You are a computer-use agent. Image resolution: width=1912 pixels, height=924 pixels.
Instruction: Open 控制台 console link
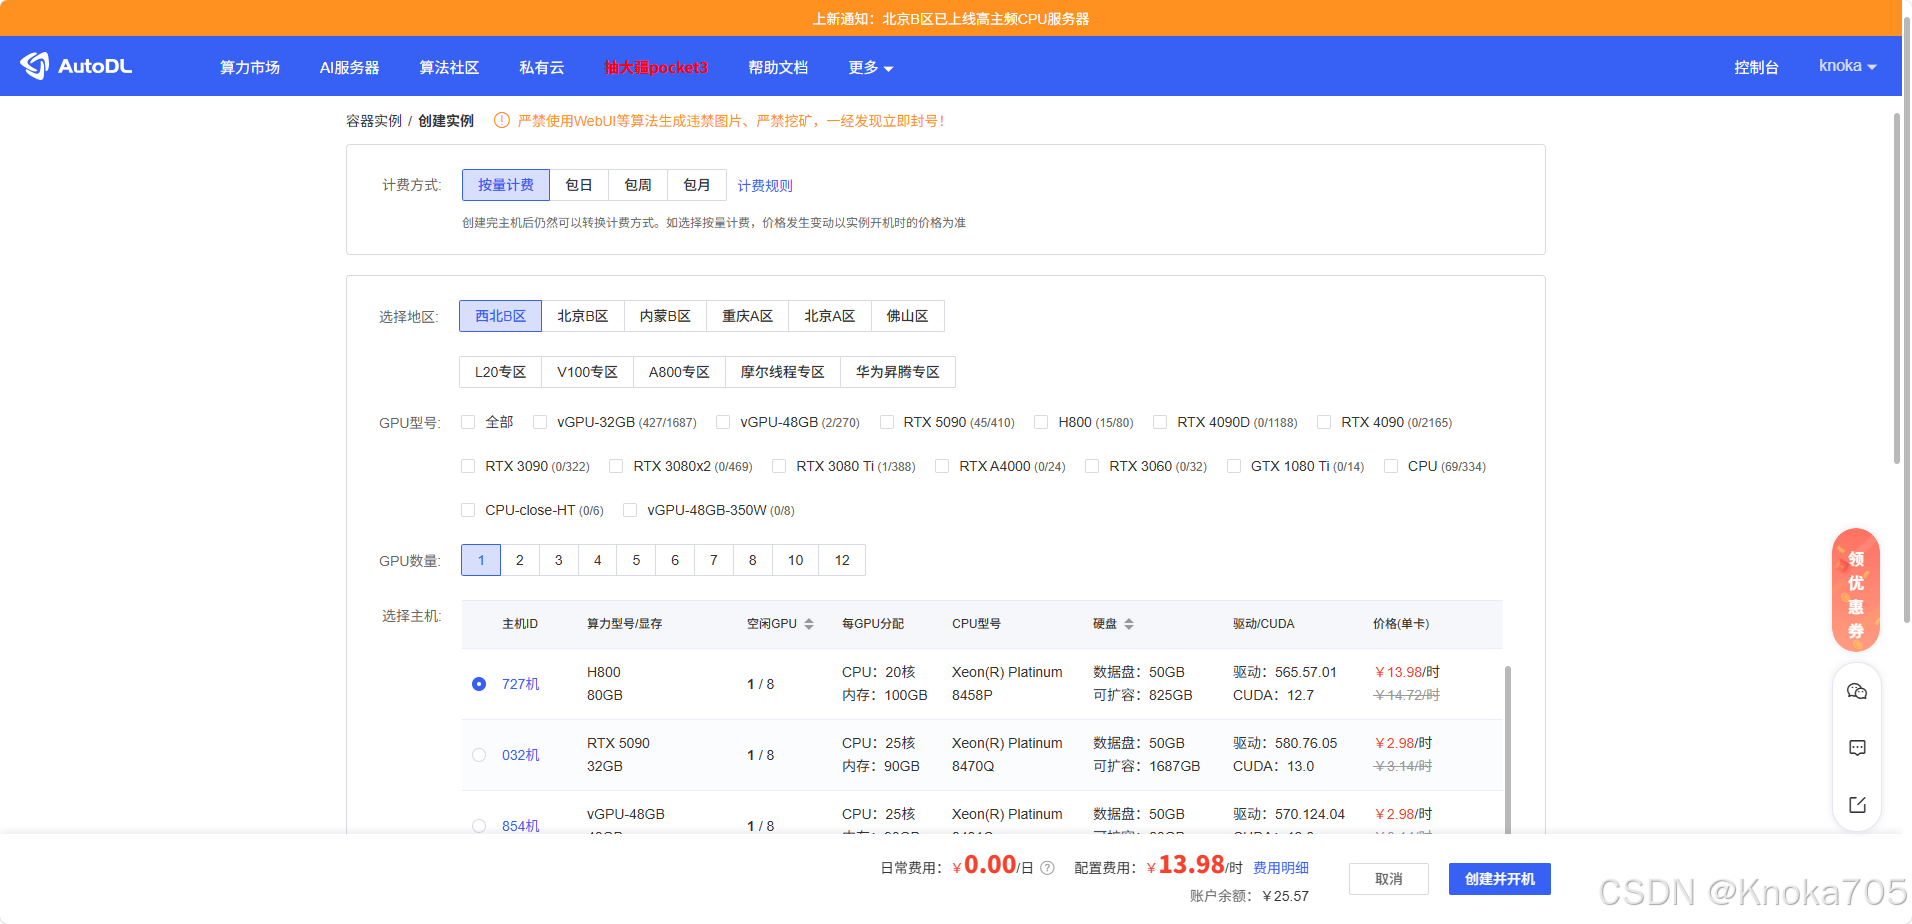tap(1757, 67)
